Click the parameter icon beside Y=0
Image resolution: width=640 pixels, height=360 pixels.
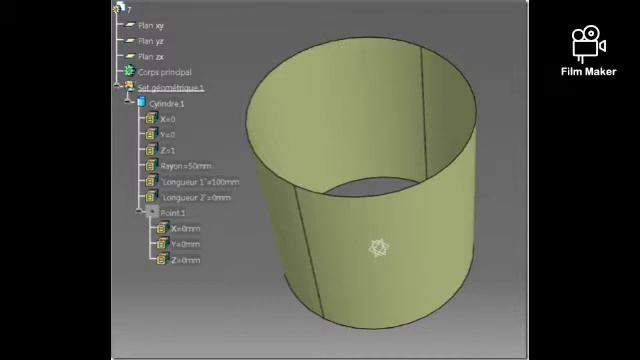[x=151, y=134]
